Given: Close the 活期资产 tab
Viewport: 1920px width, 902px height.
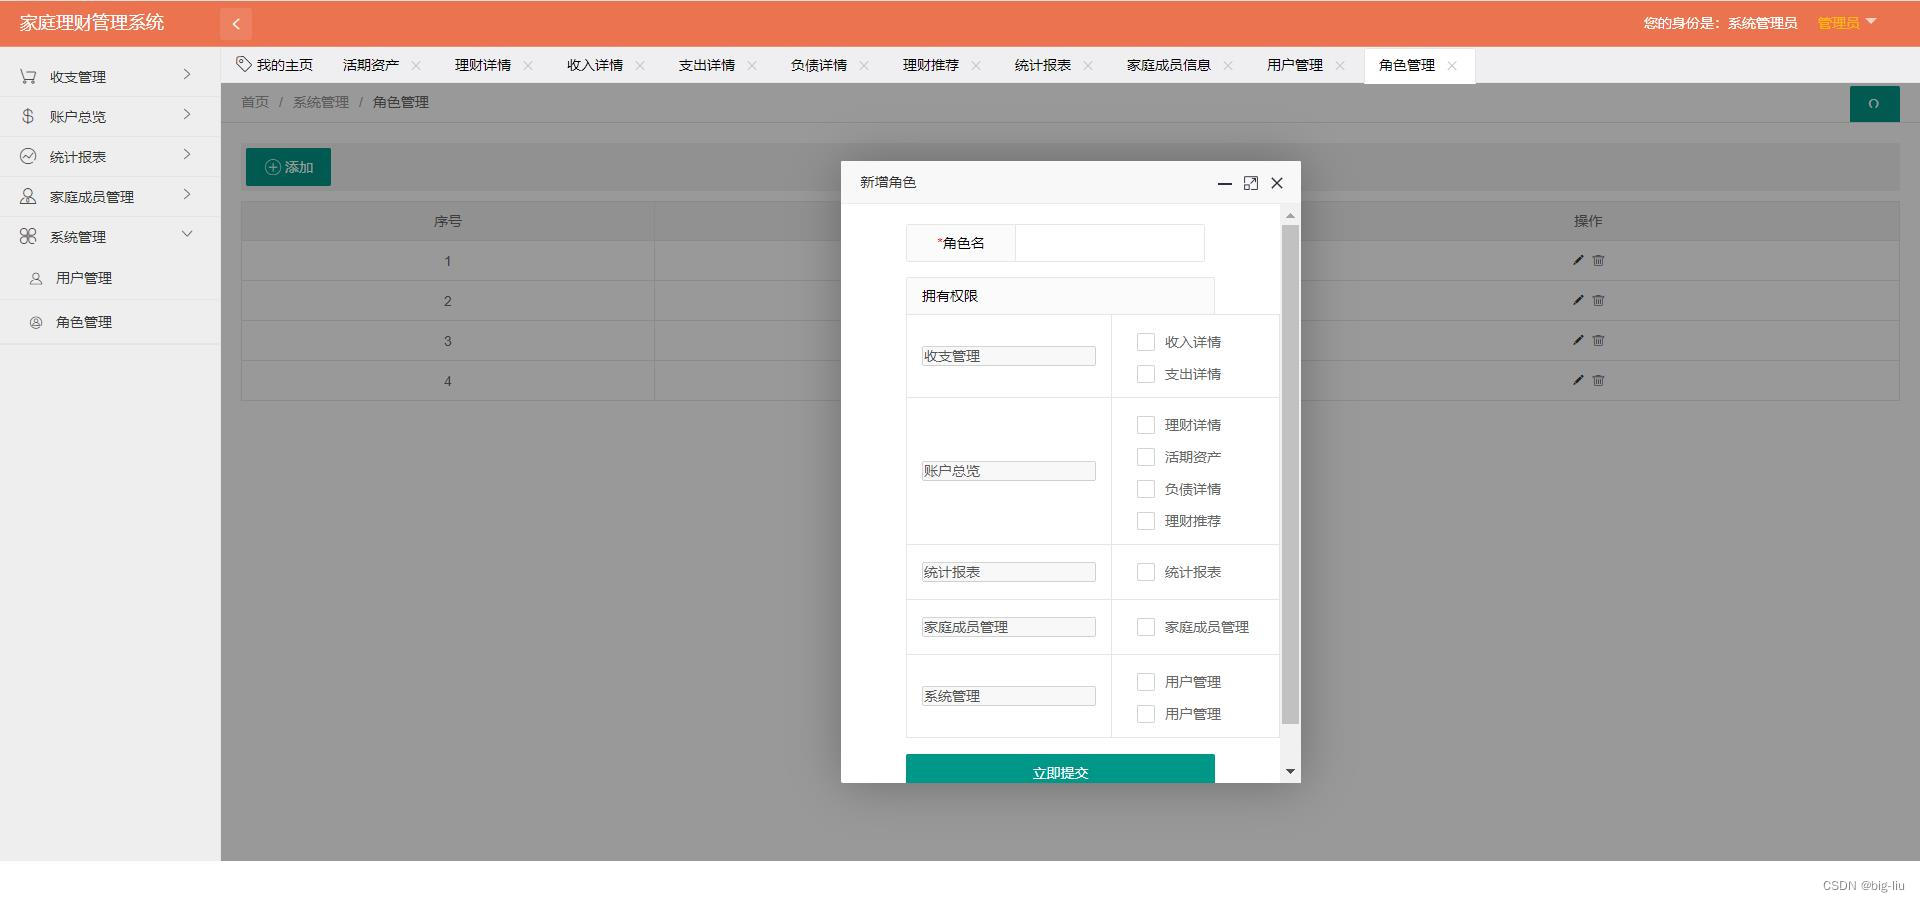Looking at the screenshot, I should tap(416, 65).
